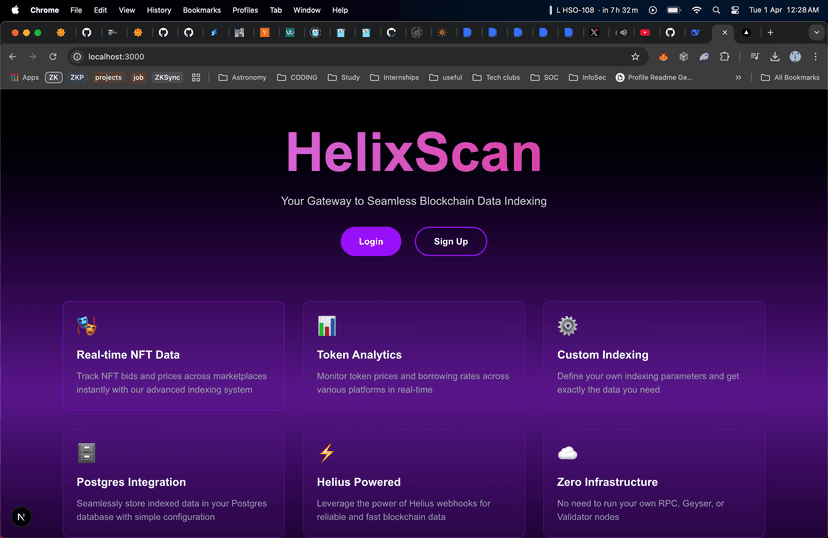Reload the localhost page
Screen dimensions: 828x538
(x=53, y=56)
